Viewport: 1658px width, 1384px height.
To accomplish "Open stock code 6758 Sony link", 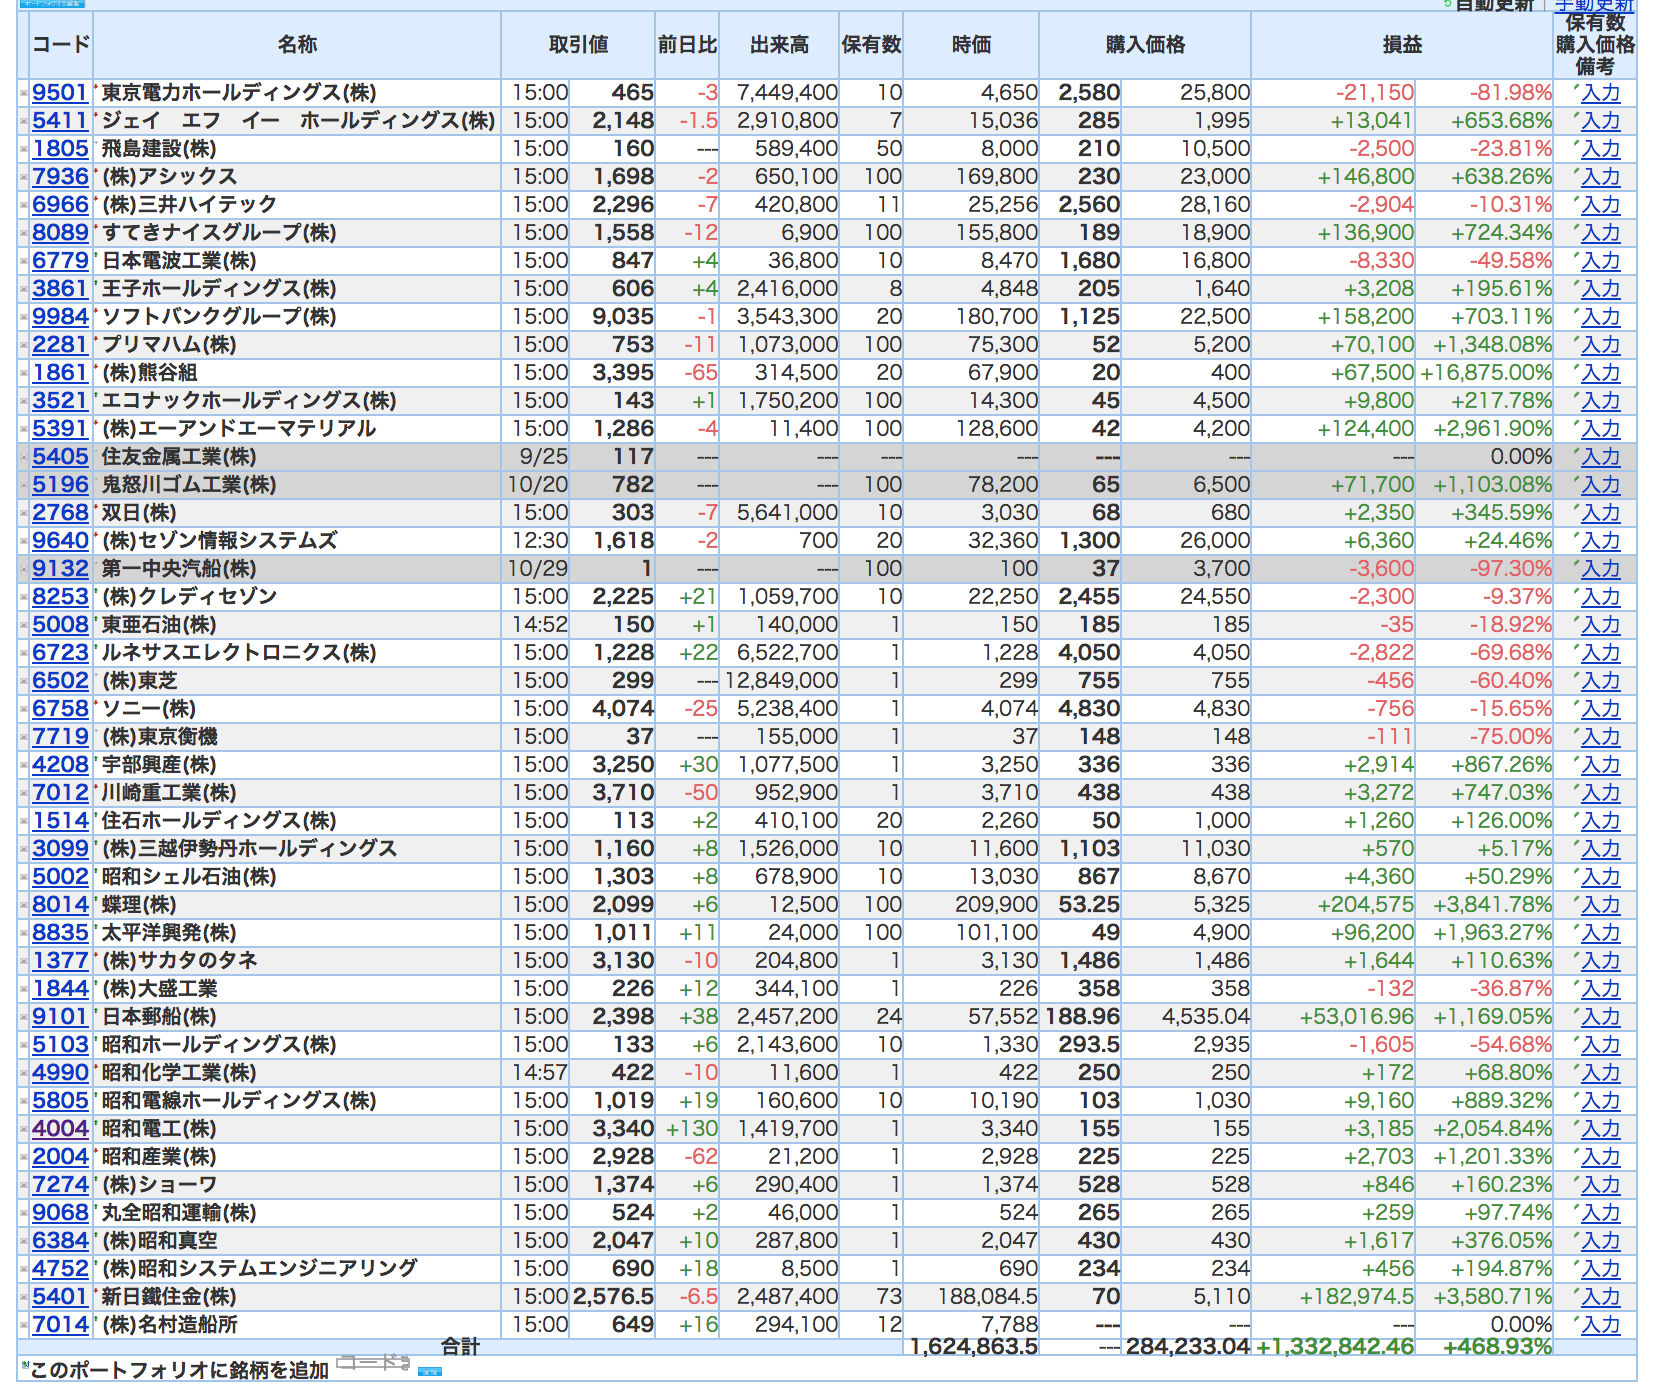I will (x=60, y=709).
